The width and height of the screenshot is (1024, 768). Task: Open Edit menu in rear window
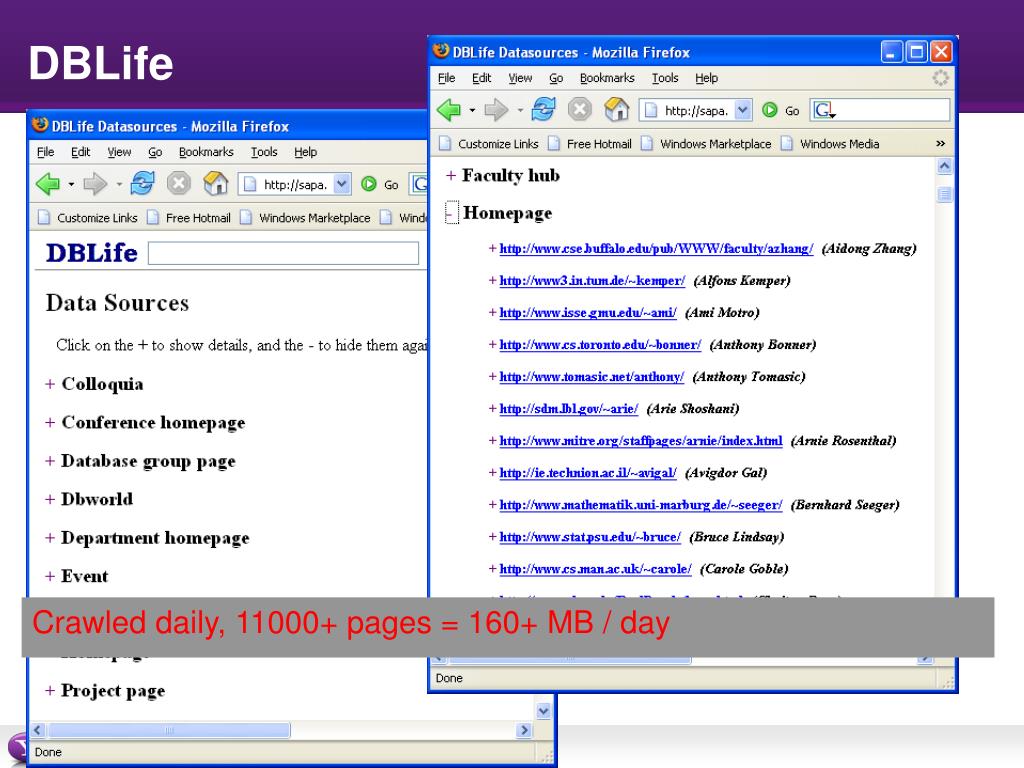[80, 152]
